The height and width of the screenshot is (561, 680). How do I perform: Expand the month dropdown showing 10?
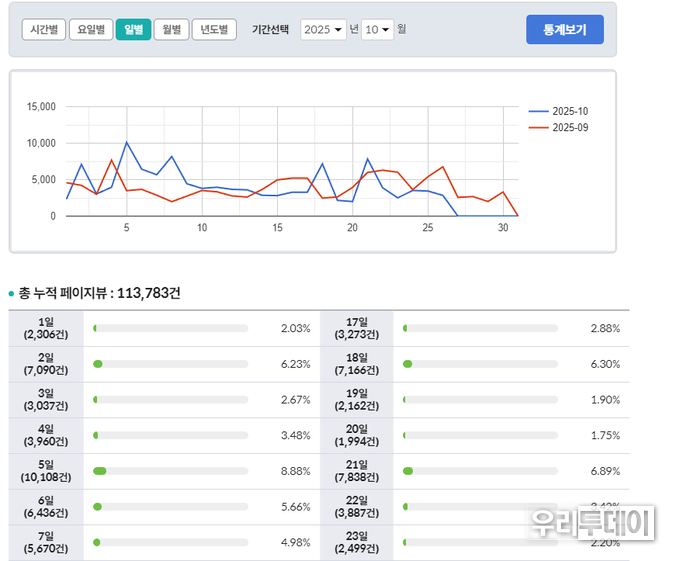[377, 30]
